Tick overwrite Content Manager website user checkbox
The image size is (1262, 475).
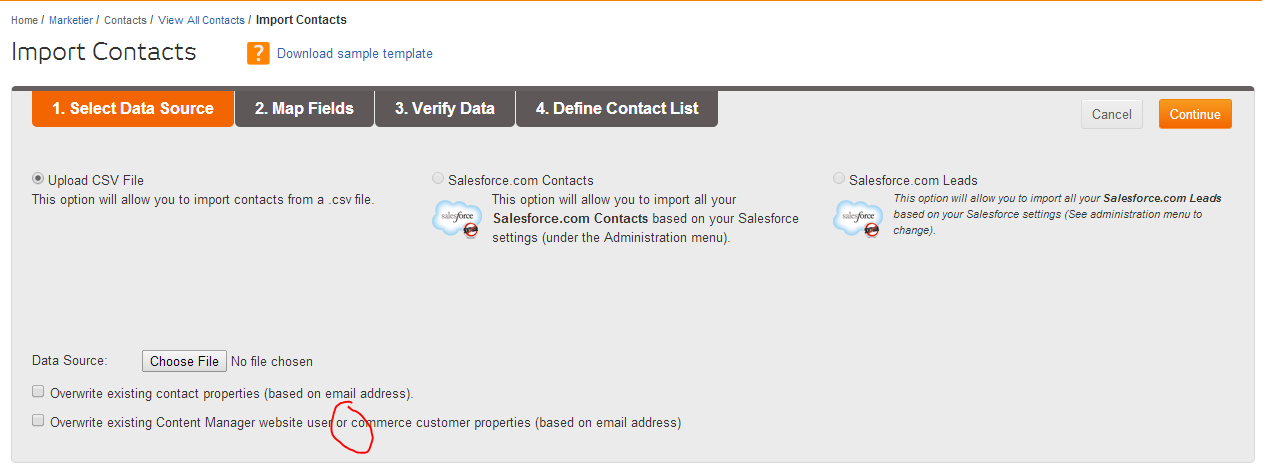[38, 421]
